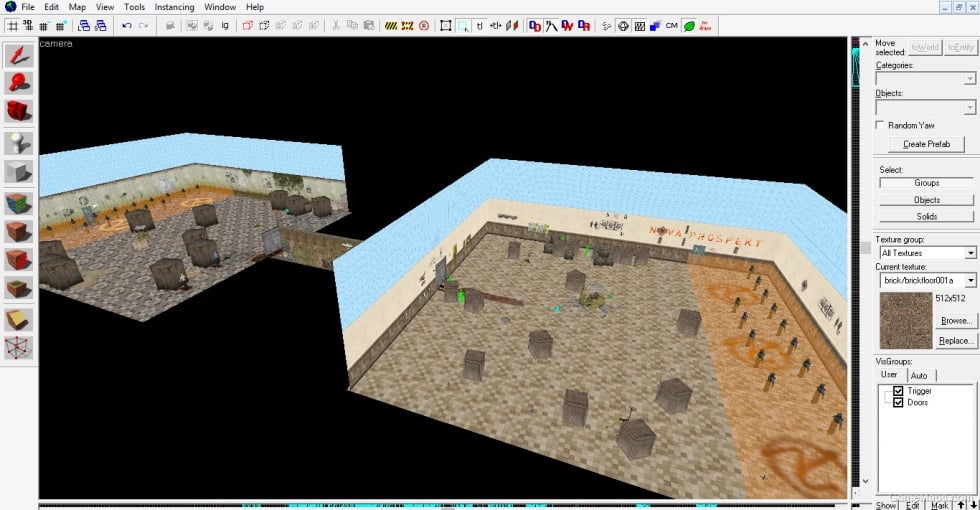
Task: Click the Browse texture button
Action: (x=955, y=321)
